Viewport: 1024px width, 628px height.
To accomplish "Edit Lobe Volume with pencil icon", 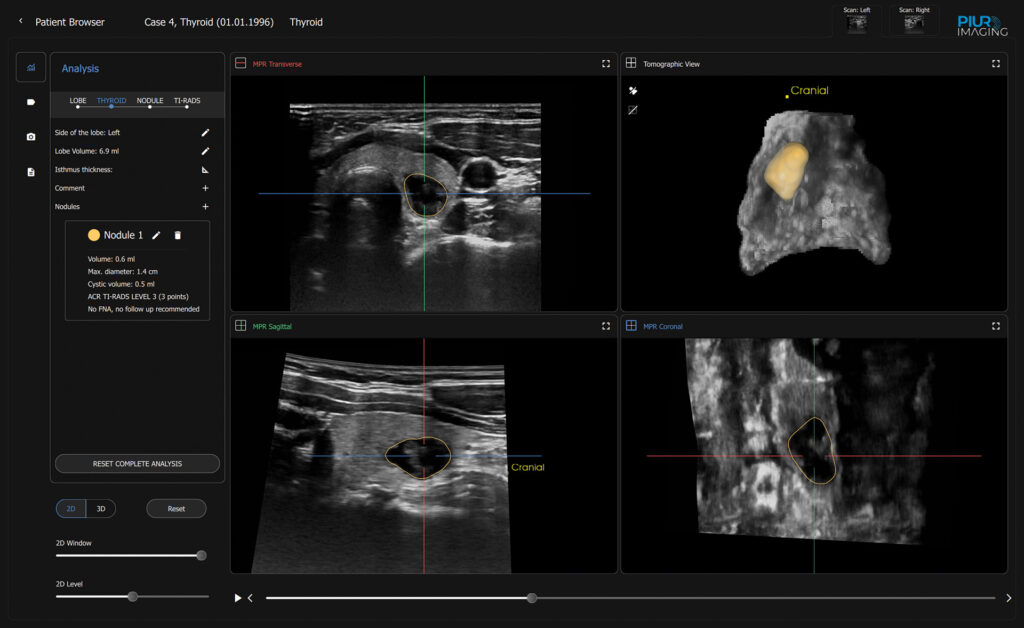I will [x=205, y=151].
